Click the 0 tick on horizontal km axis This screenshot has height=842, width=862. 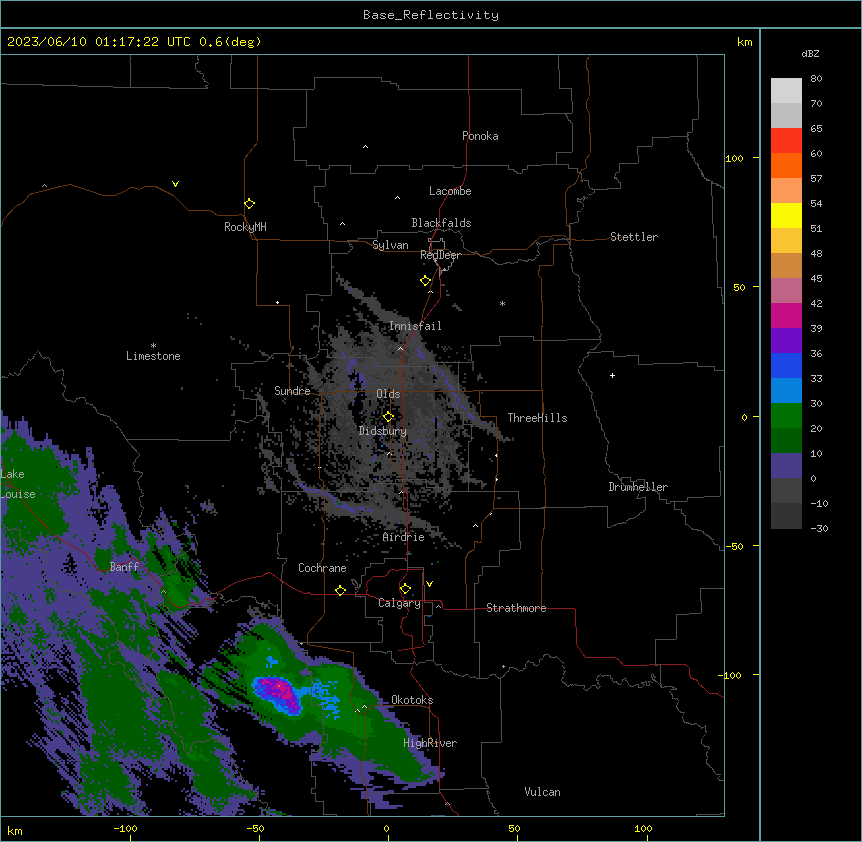[386, 828]
